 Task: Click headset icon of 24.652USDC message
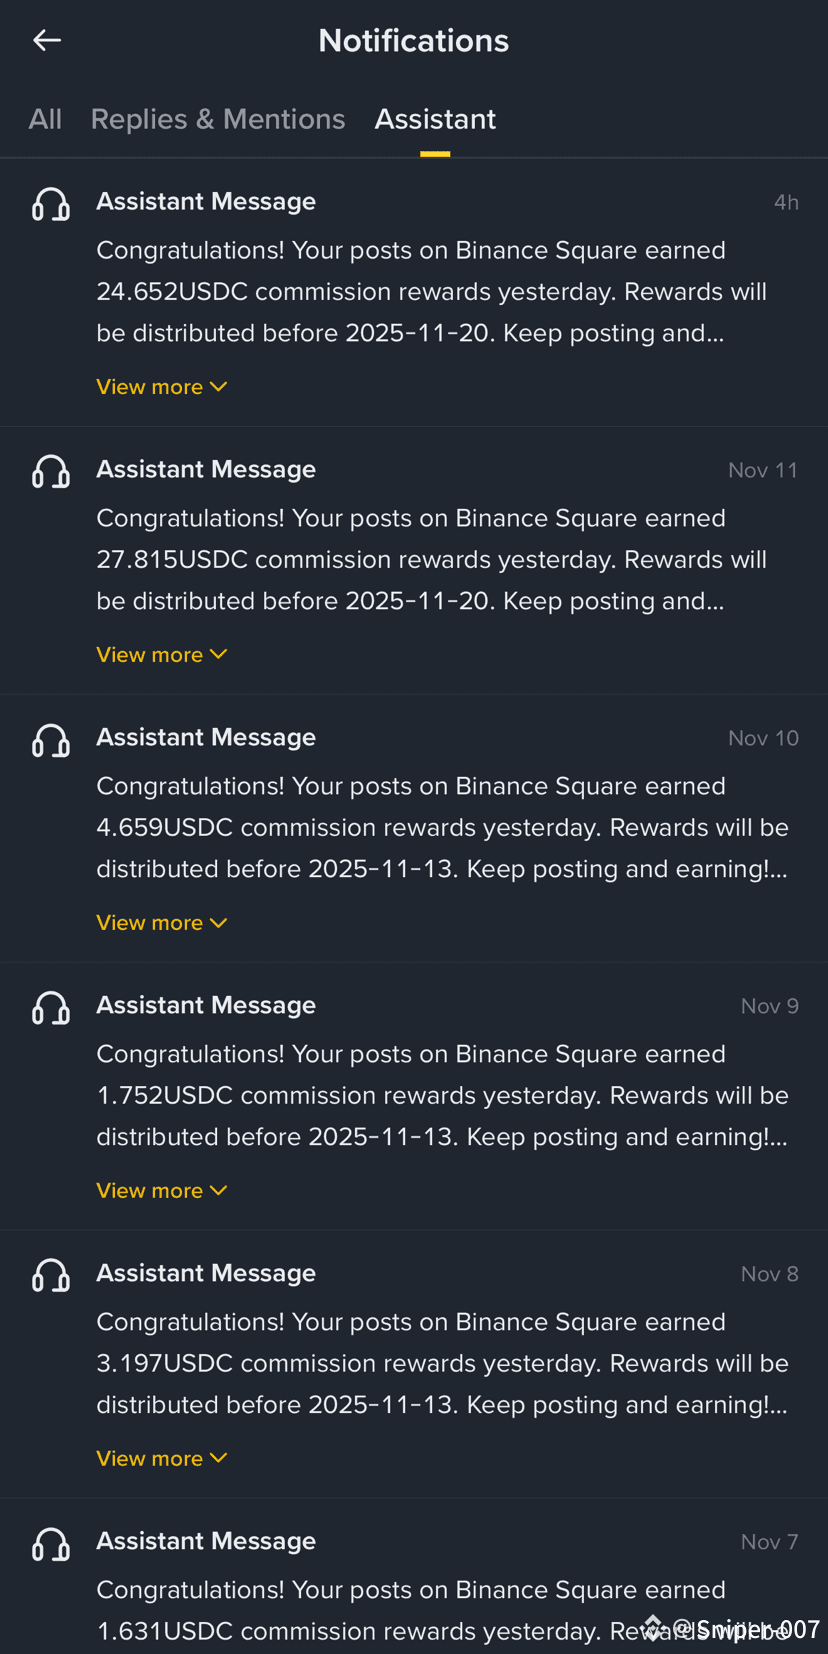[x=51, y=204]
